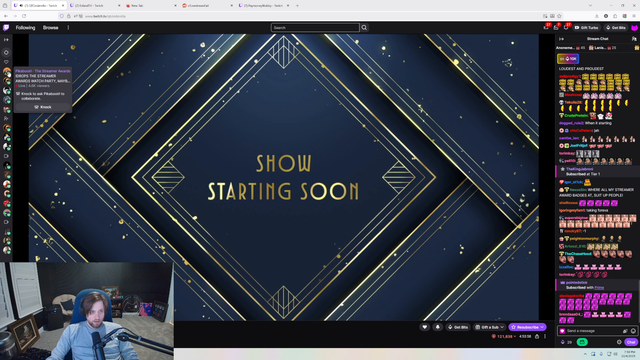Open the Resubscribe dropdown button
Screen dimensions: 640x360
[x=527, y=327]
